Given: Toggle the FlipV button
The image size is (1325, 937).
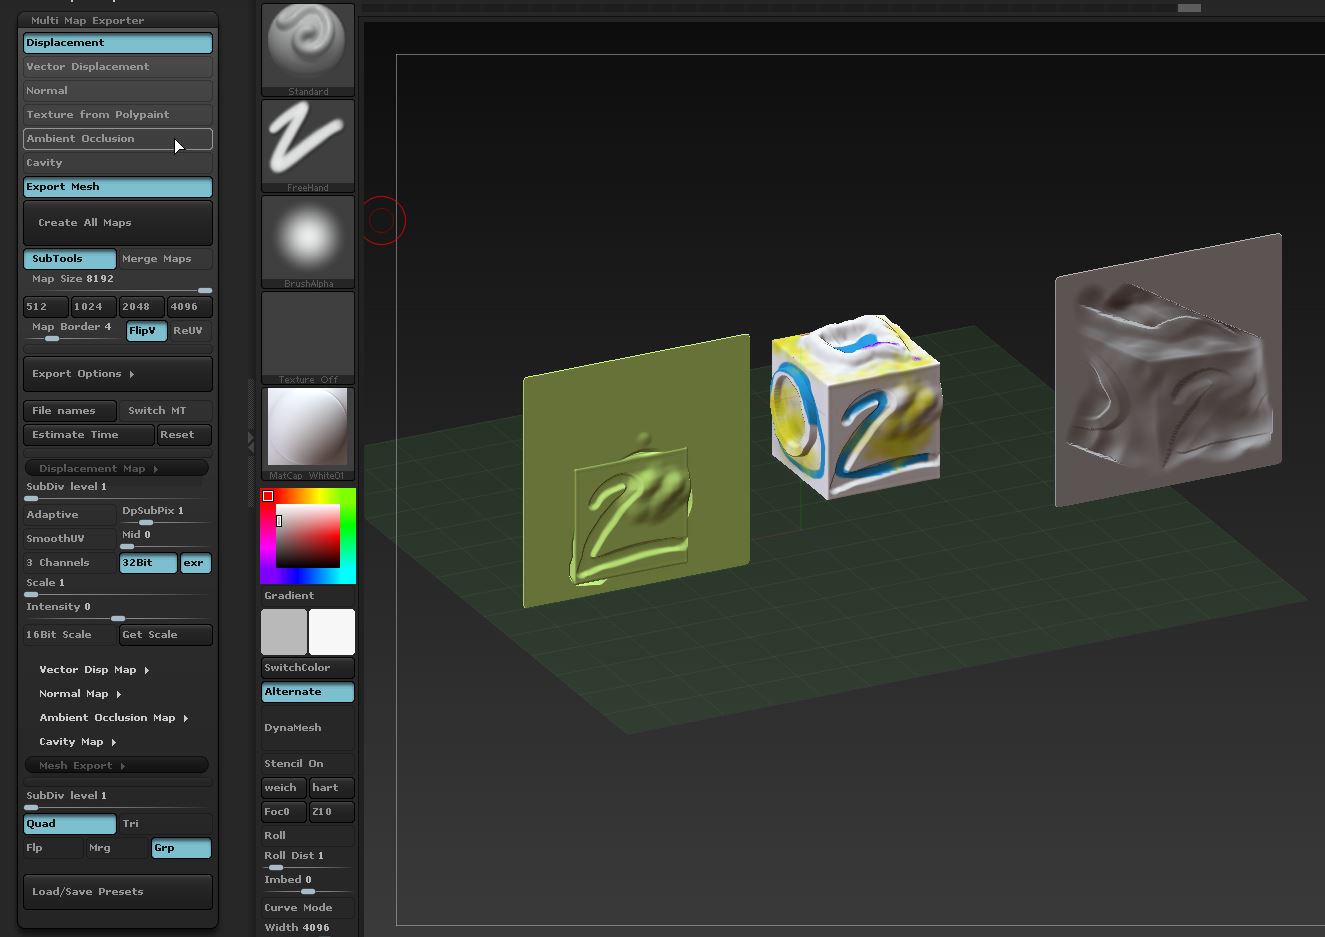Looking at the screenshot, I should 146,331.
